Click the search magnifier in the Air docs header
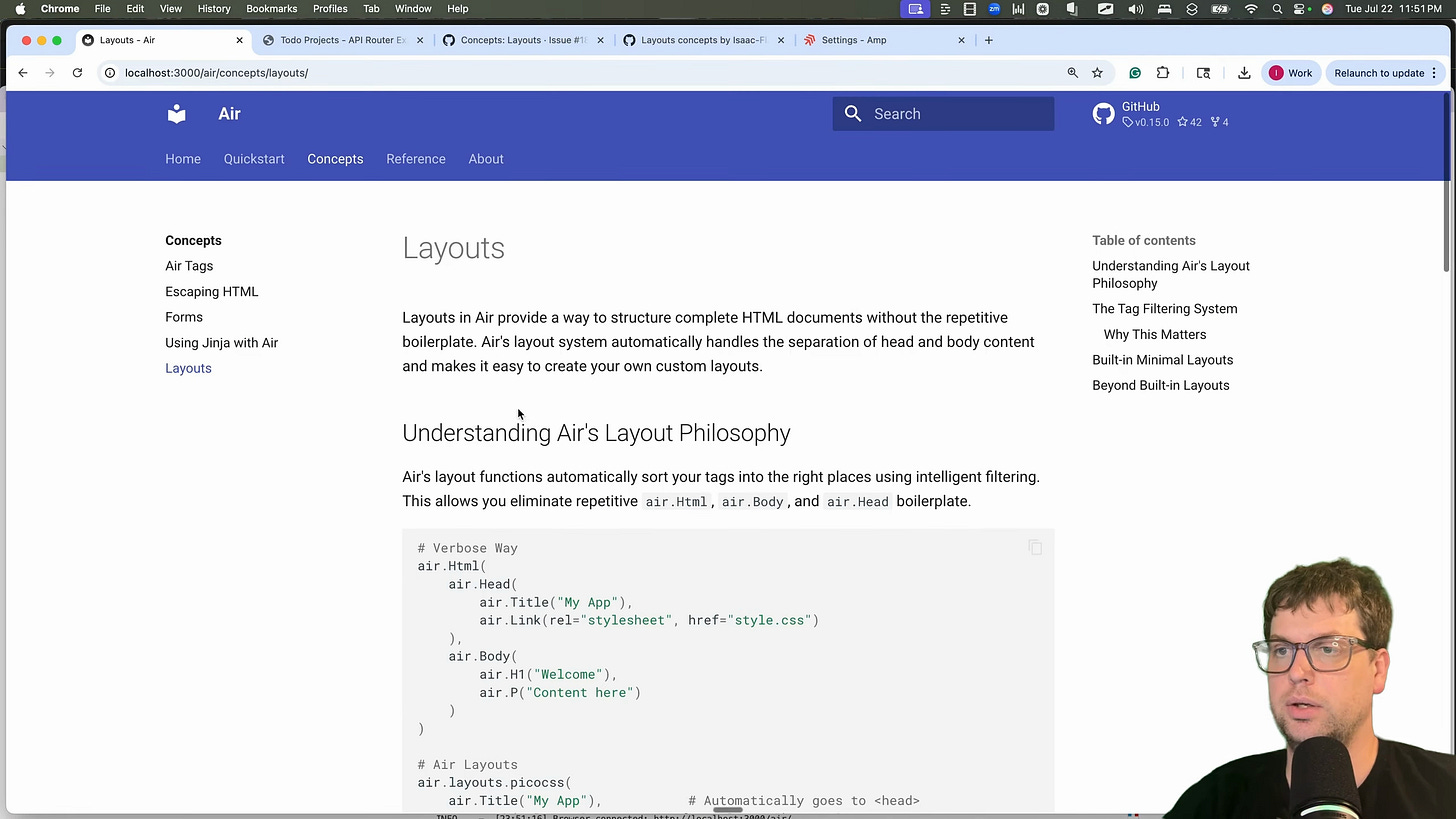The width and height of the screenshot is (1456, 819). pos(852,113)
